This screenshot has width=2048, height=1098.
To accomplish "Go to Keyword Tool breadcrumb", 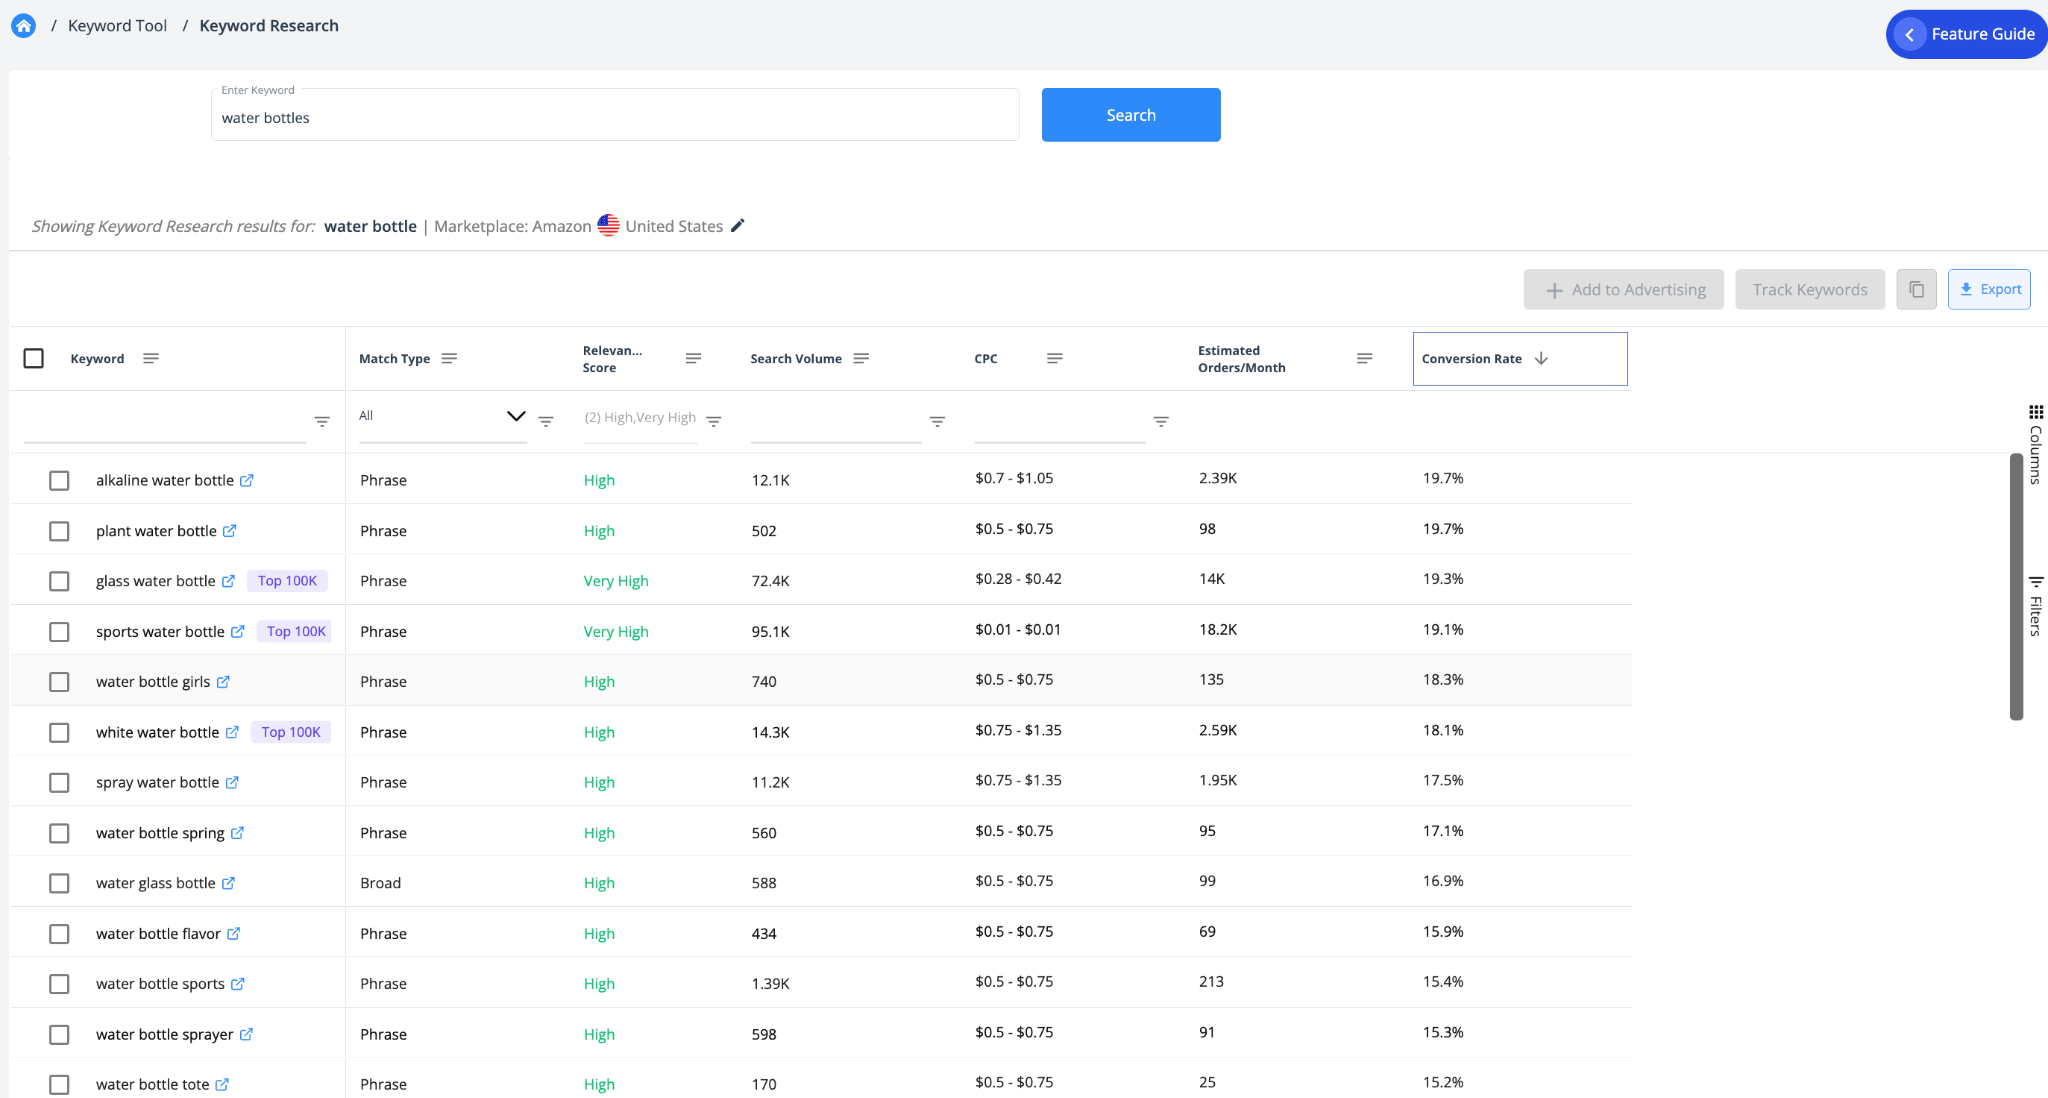I will 117,26.
